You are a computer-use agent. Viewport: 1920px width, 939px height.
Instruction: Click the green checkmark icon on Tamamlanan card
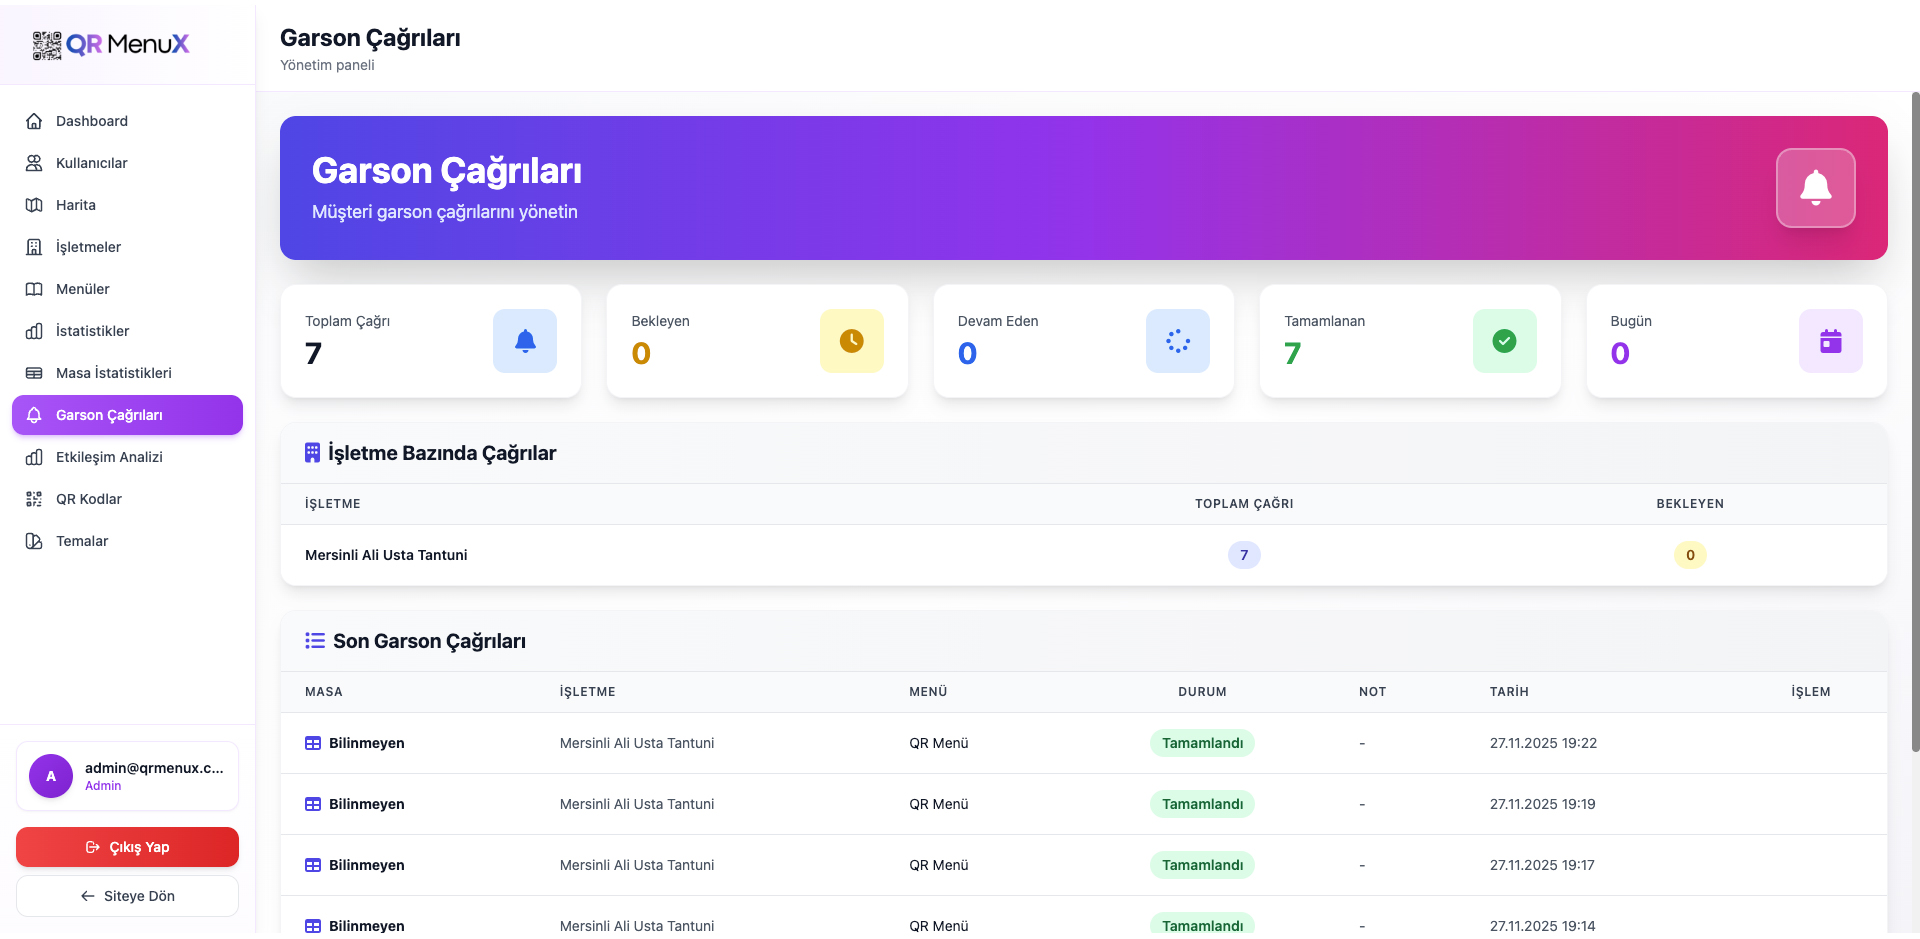tap(1504, 341)
